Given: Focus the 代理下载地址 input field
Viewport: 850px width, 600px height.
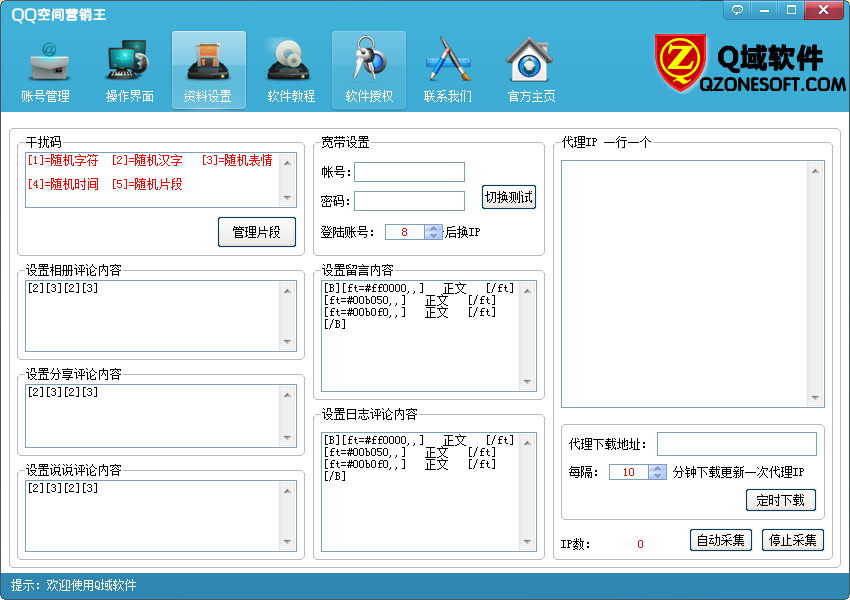Looking at the screenshot, I should pyautogui.click(x=737, y=444).
